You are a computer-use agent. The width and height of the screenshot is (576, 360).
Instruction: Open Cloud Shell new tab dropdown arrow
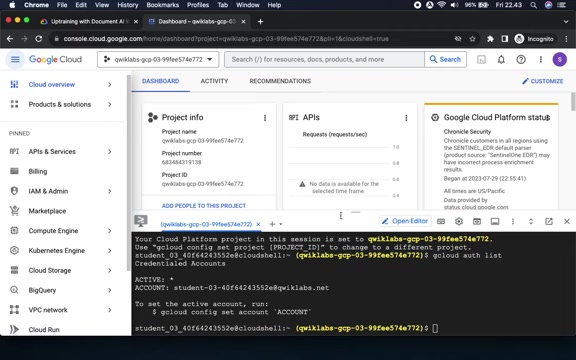click(281, 224)
